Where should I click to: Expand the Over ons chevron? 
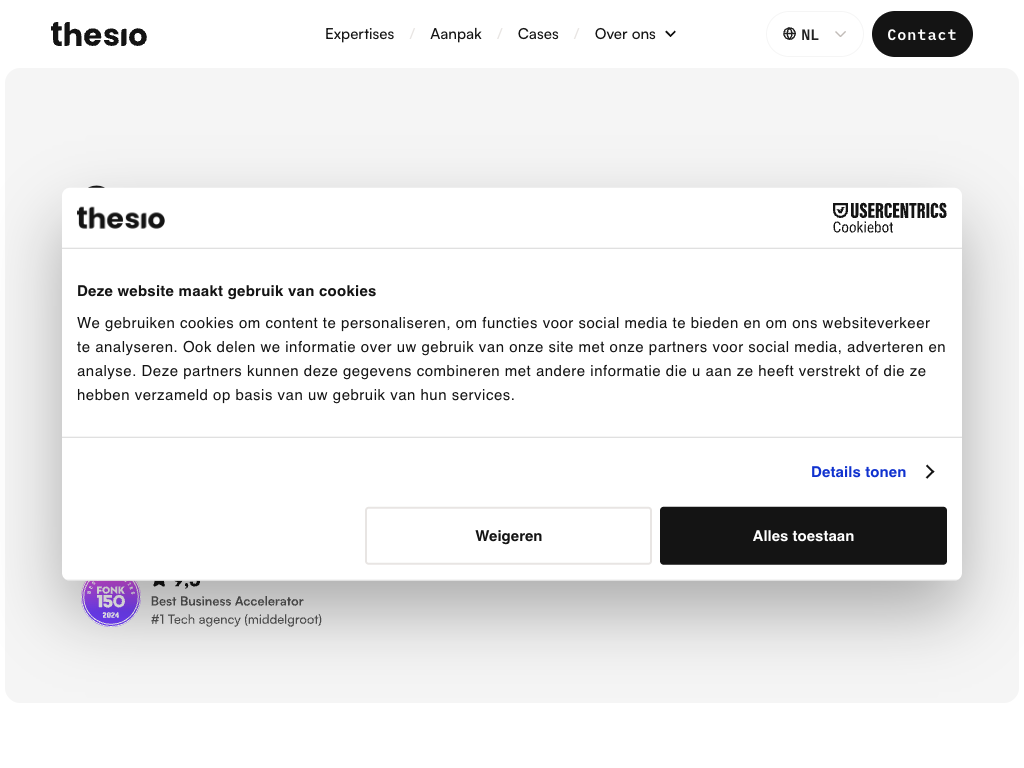coord(670,34)
